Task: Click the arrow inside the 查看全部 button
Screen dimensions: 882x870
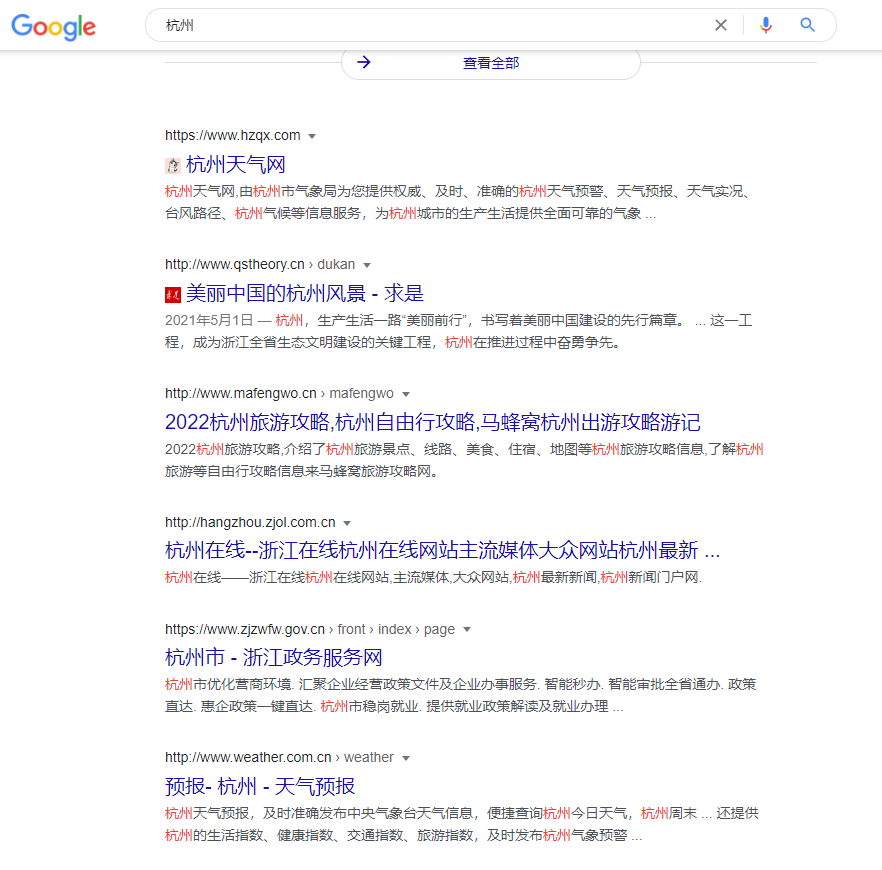Action: pyautogui.click(x=363, y=62)
